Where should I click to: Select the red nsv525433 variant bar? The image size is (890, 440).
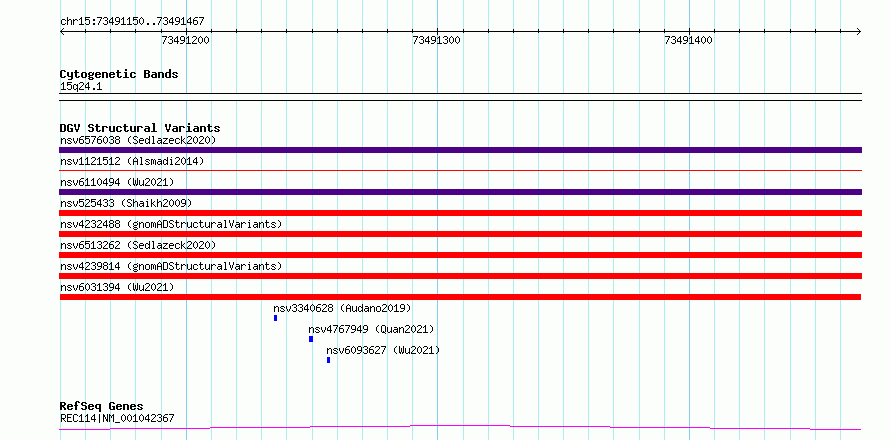pyautogui.click(x=460, y=213)
